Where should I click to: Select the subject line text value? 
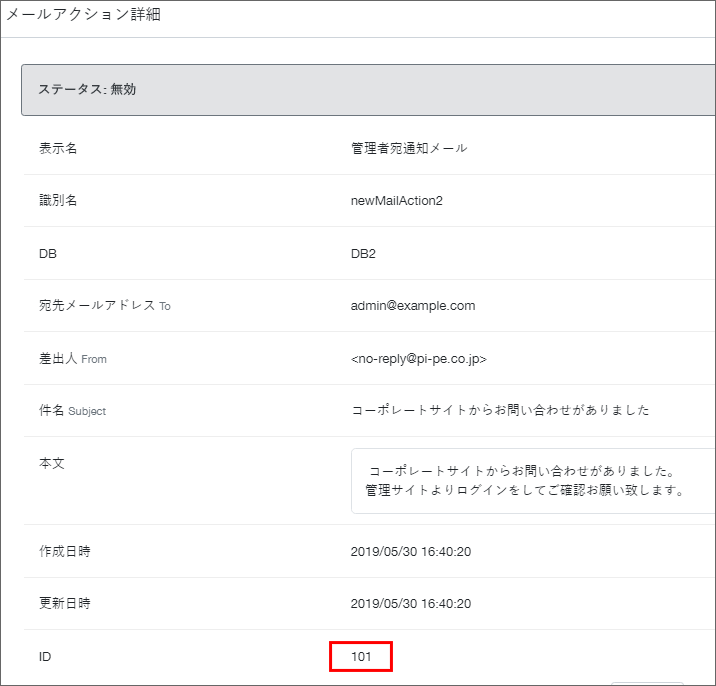tap(500, 410)
